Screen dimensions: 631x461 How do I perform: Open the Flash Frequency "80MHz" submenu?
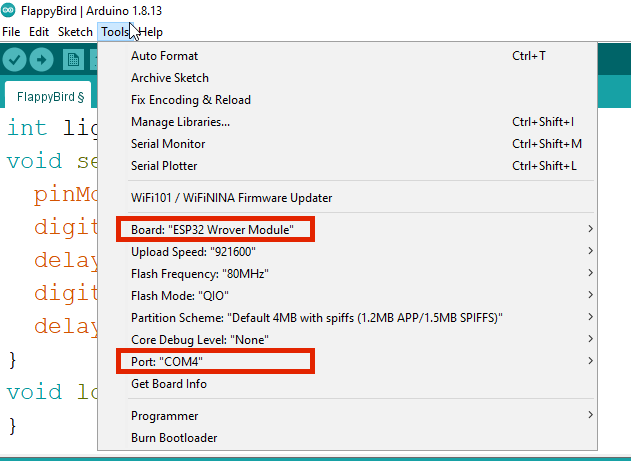[x=200, y=274]
